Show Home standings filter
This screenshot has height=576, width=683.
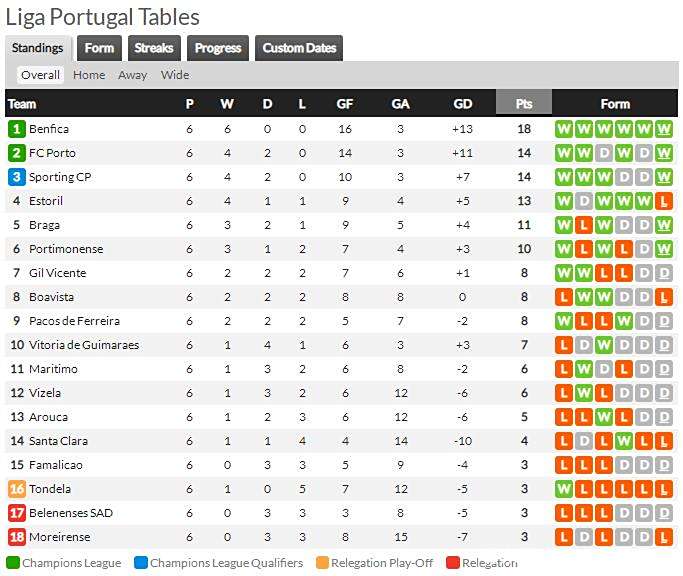click(89, 75)
